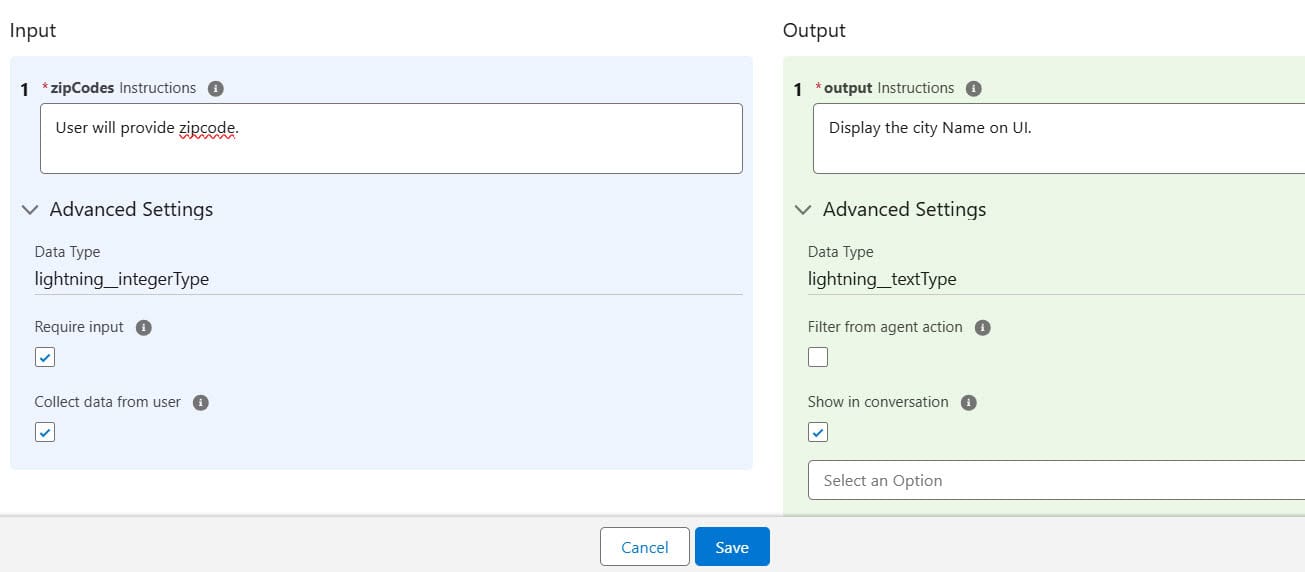The height and width of the screenshot is (572, 1305).
Task: Show info icon for Require input
Action: (143, 327)
